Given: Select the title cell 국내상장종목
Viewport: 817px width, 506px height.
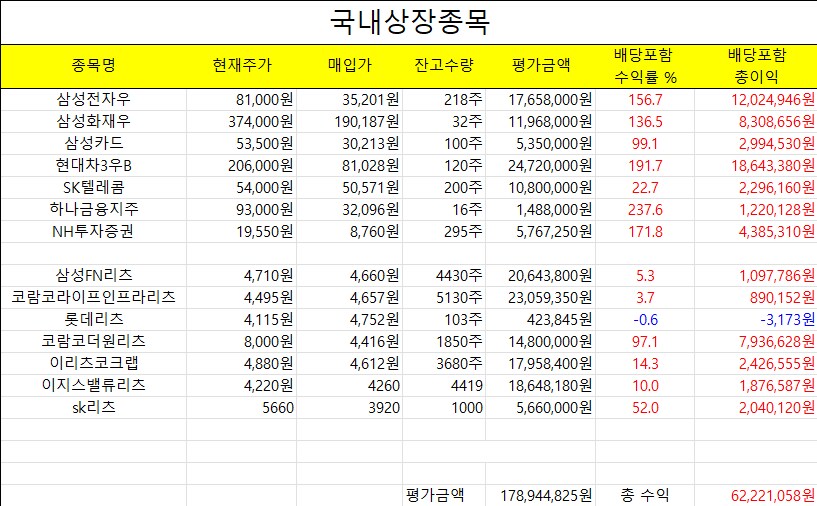Looking at the screenshot, I should 409,22.
